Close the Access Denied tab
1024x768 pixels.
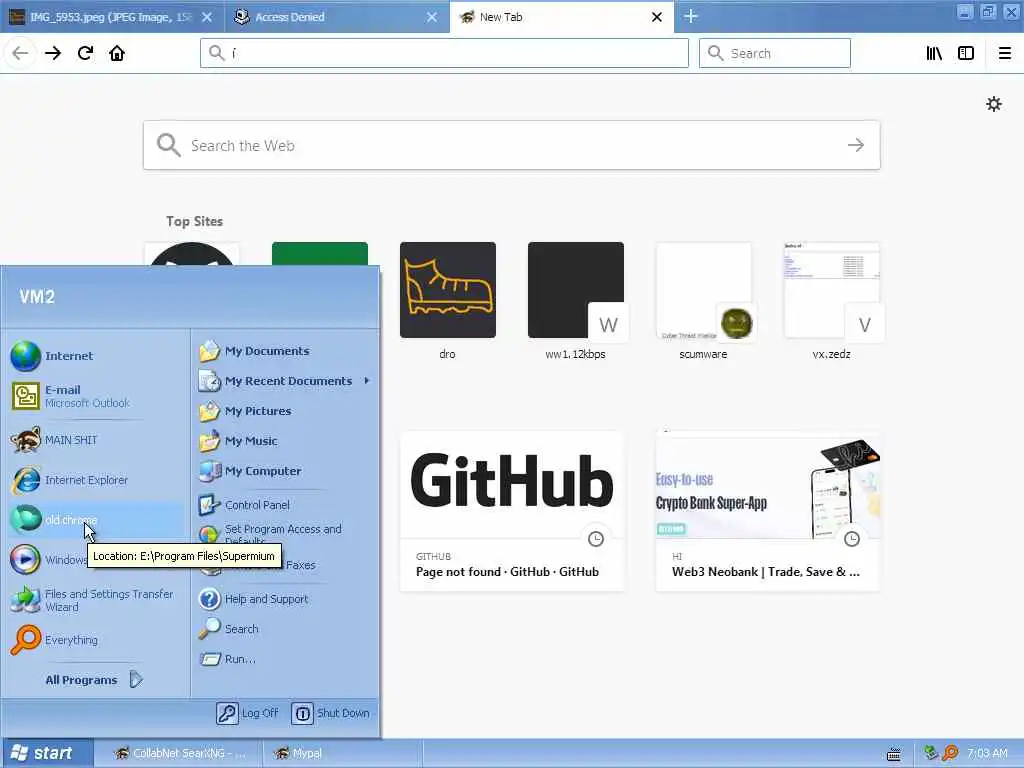point(432,17)
